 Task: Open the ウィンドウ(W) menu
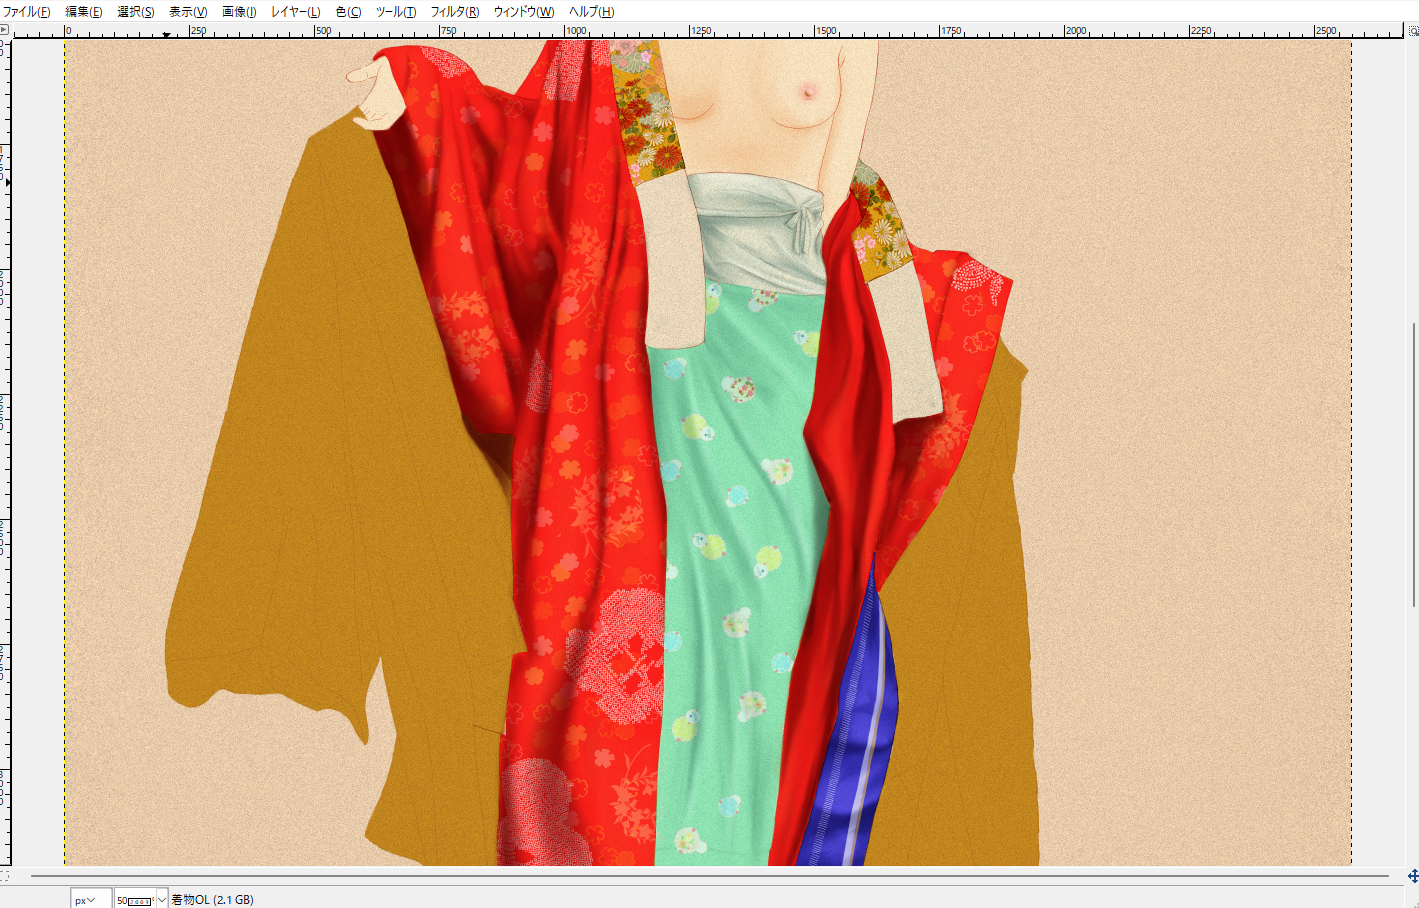pos(523,12)
